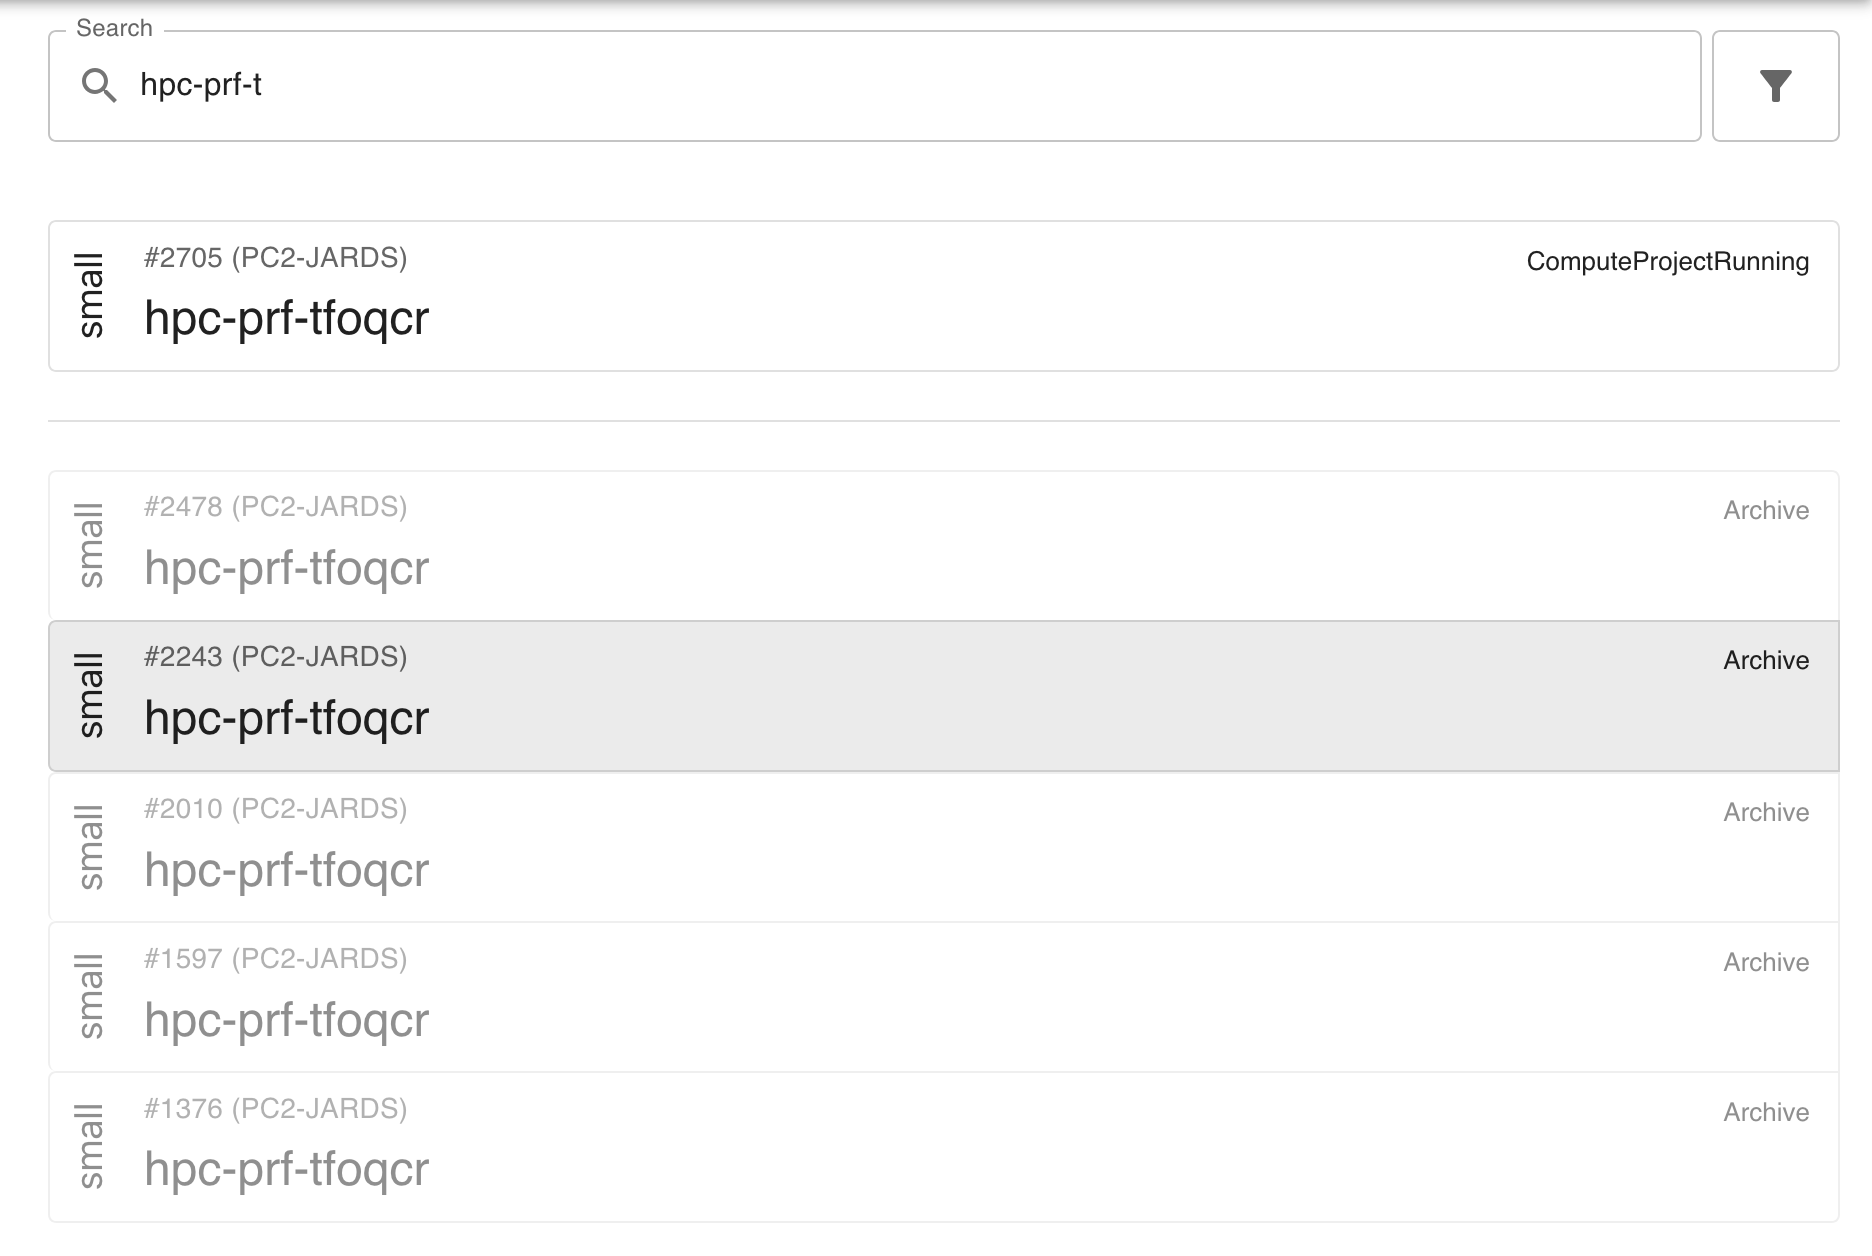
Task: Click the Search field border label
Action: tap(115, 27)
